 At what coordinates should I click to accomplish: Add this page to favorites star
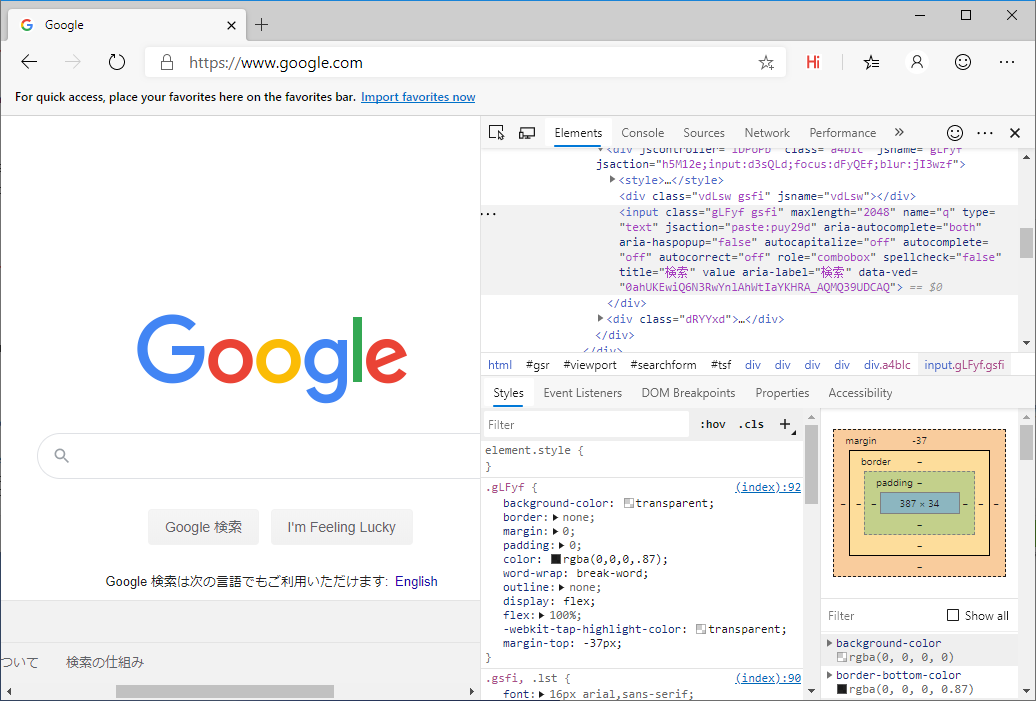coord(766,63)
